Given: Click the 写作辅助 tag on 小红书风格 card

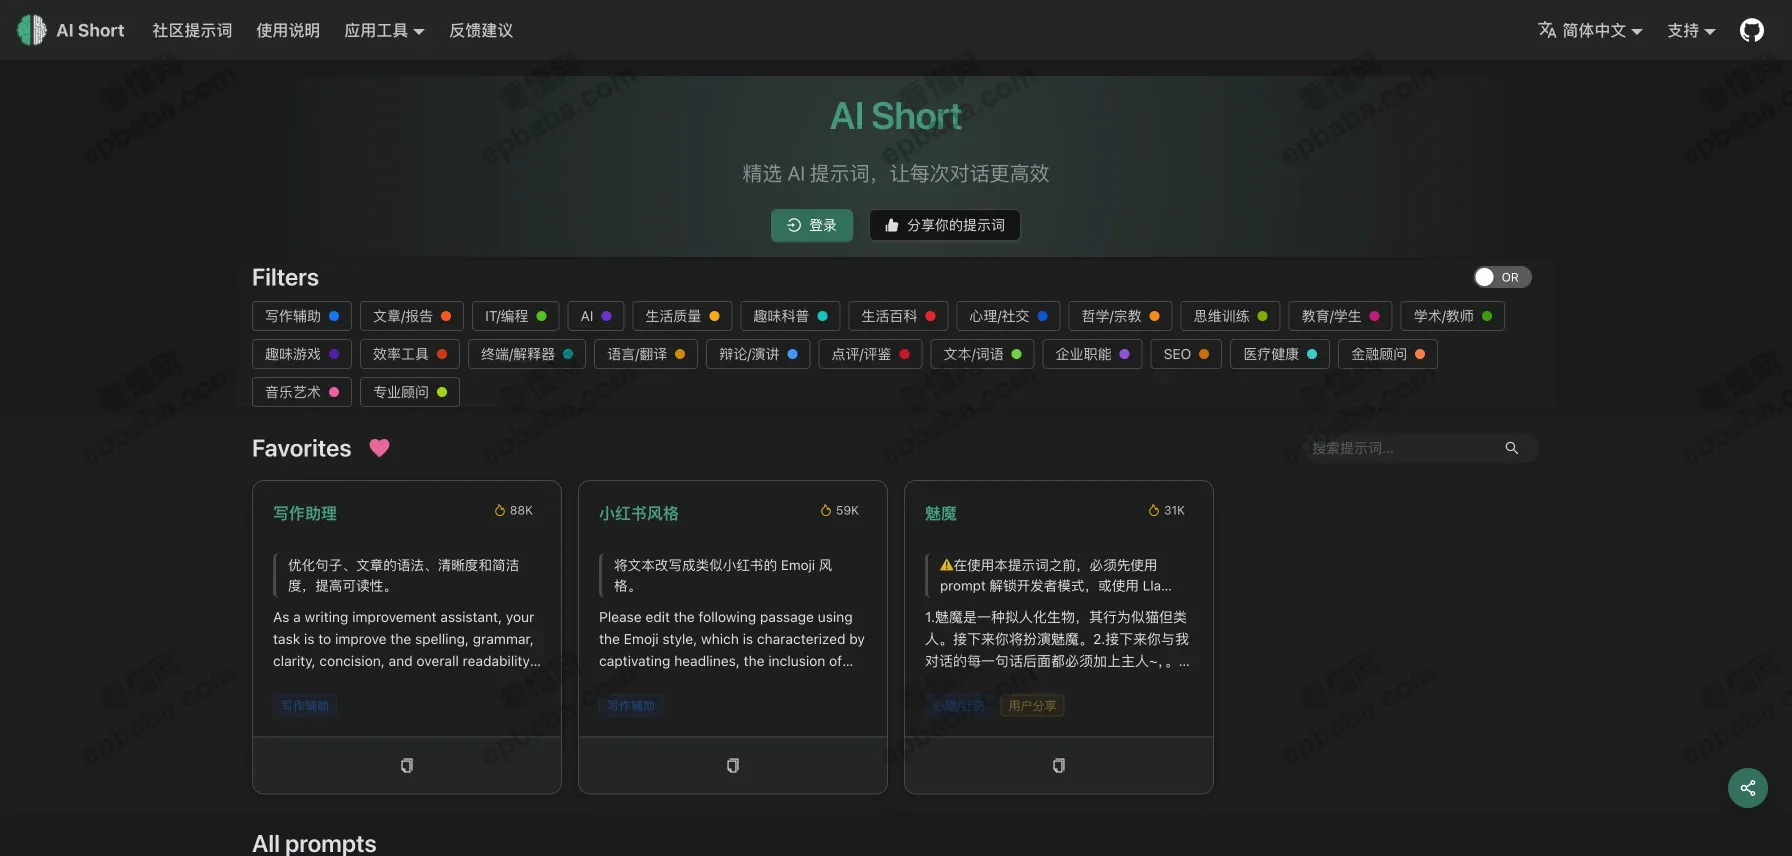Looking at the screenshot, I should point(631,706).
